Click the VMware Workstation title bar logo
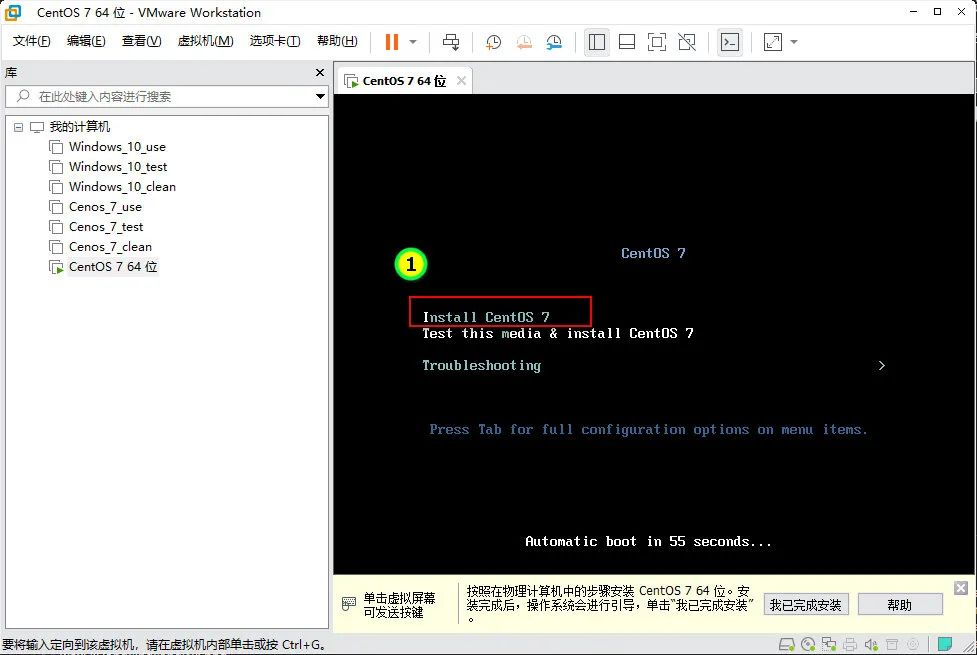The image size is (977, 655). pyautogui.click(x=13, y=12)
